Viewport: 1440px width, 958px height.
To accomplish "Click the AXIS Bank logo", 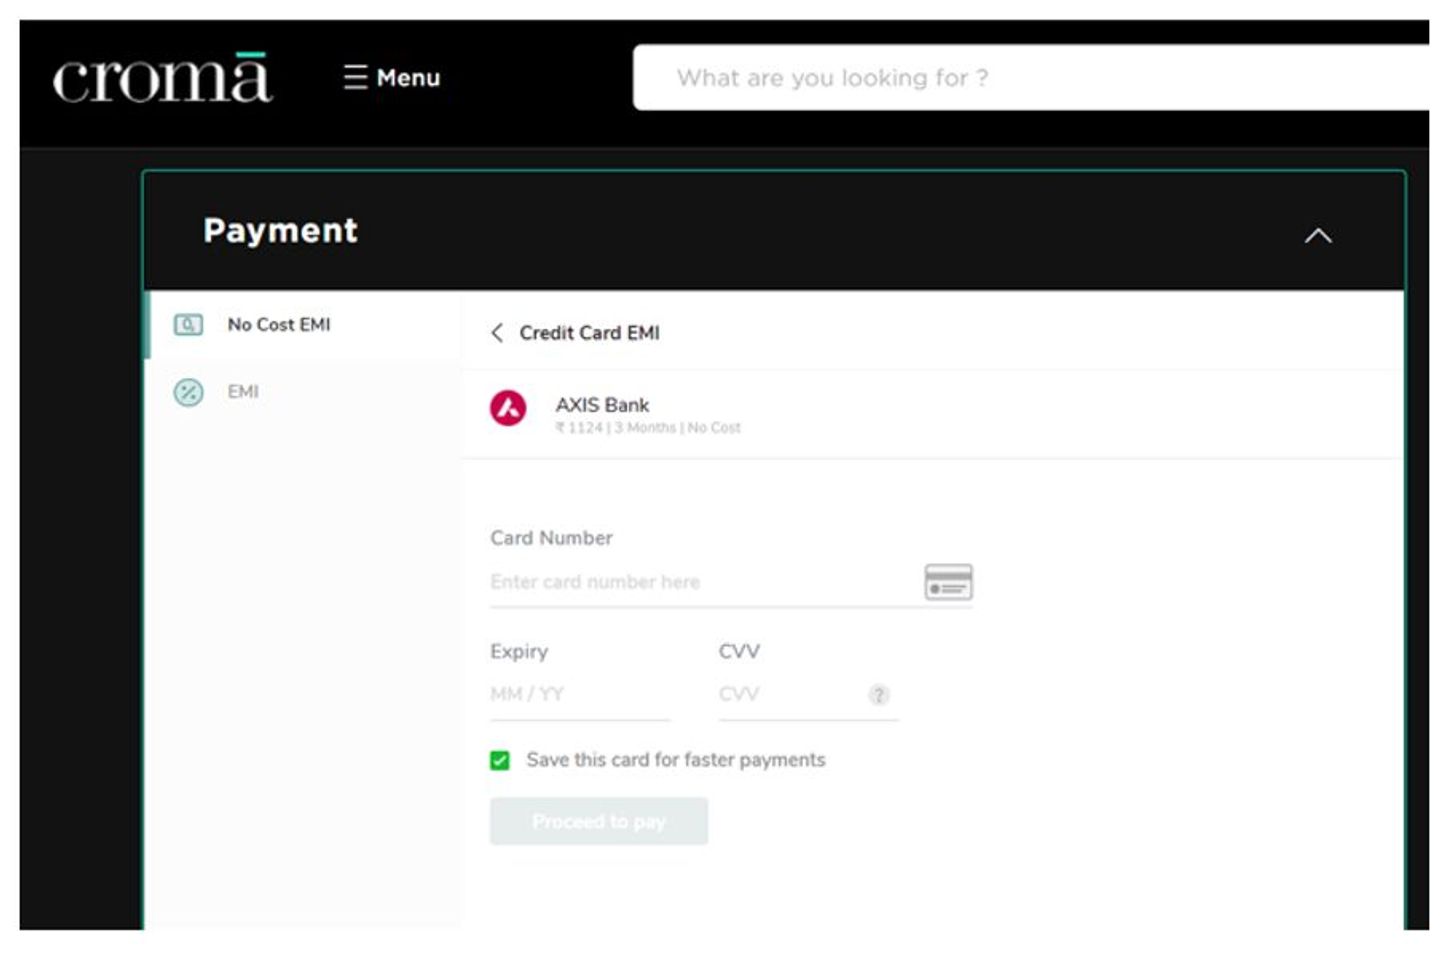I will click(x=508, y=408).
